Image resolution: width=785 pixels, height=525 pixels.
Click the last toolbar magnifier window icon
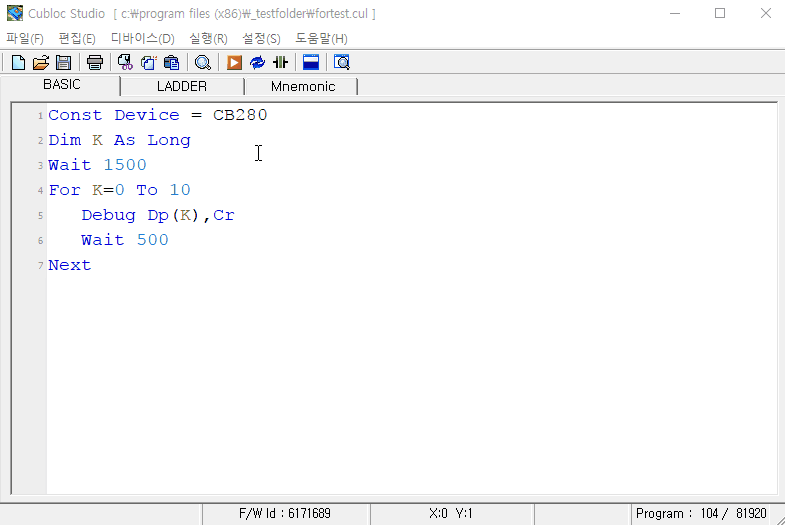click(x=342, y=63)
